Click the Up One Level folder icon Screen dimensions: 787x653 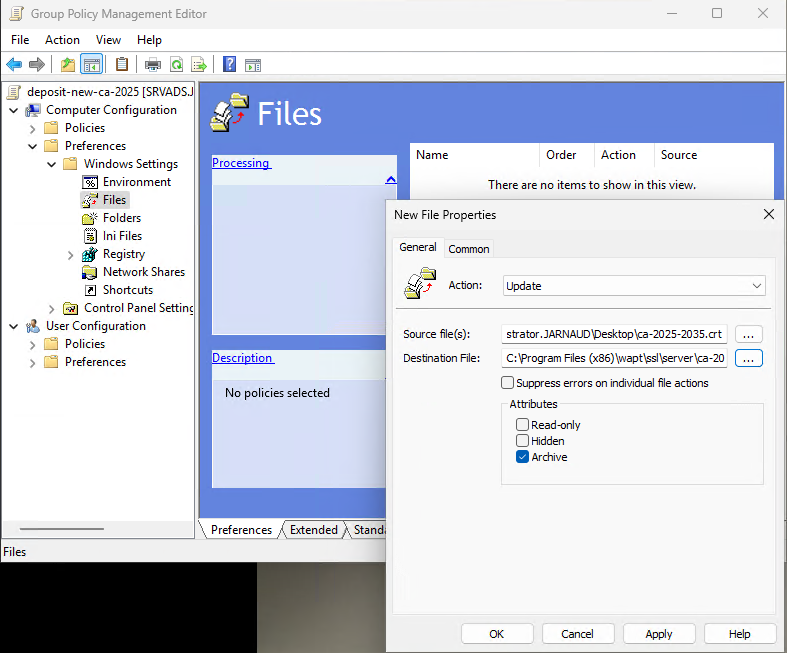click(67, 65)
